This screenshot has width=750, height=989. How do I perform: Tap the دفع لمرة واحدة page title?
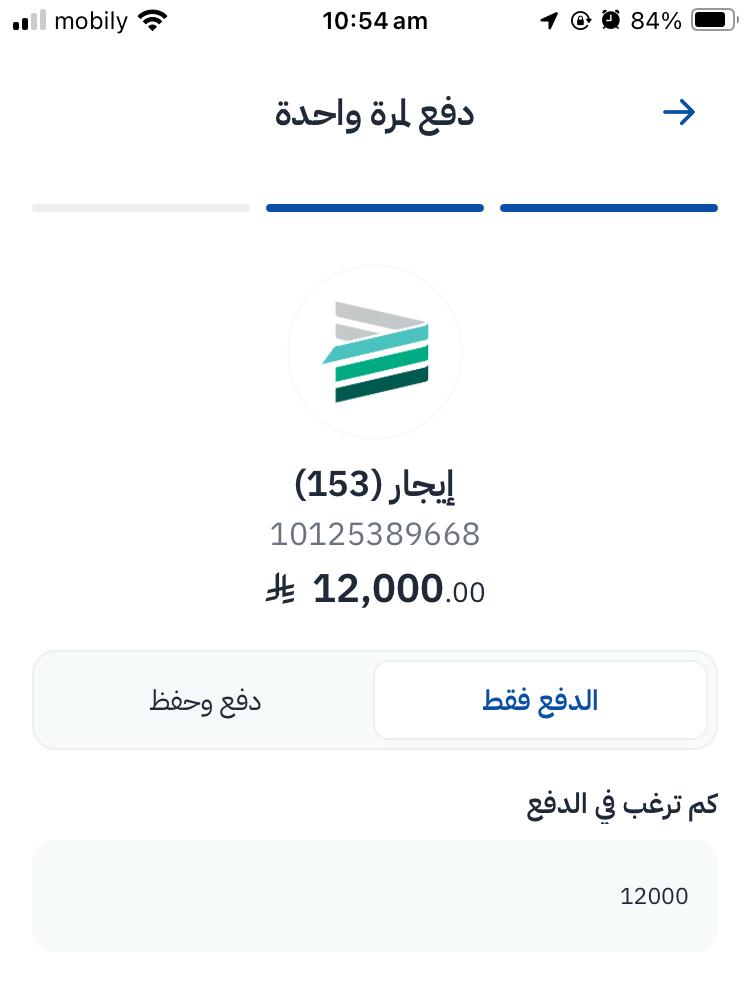pyautogui.click(x=374, y=113)
